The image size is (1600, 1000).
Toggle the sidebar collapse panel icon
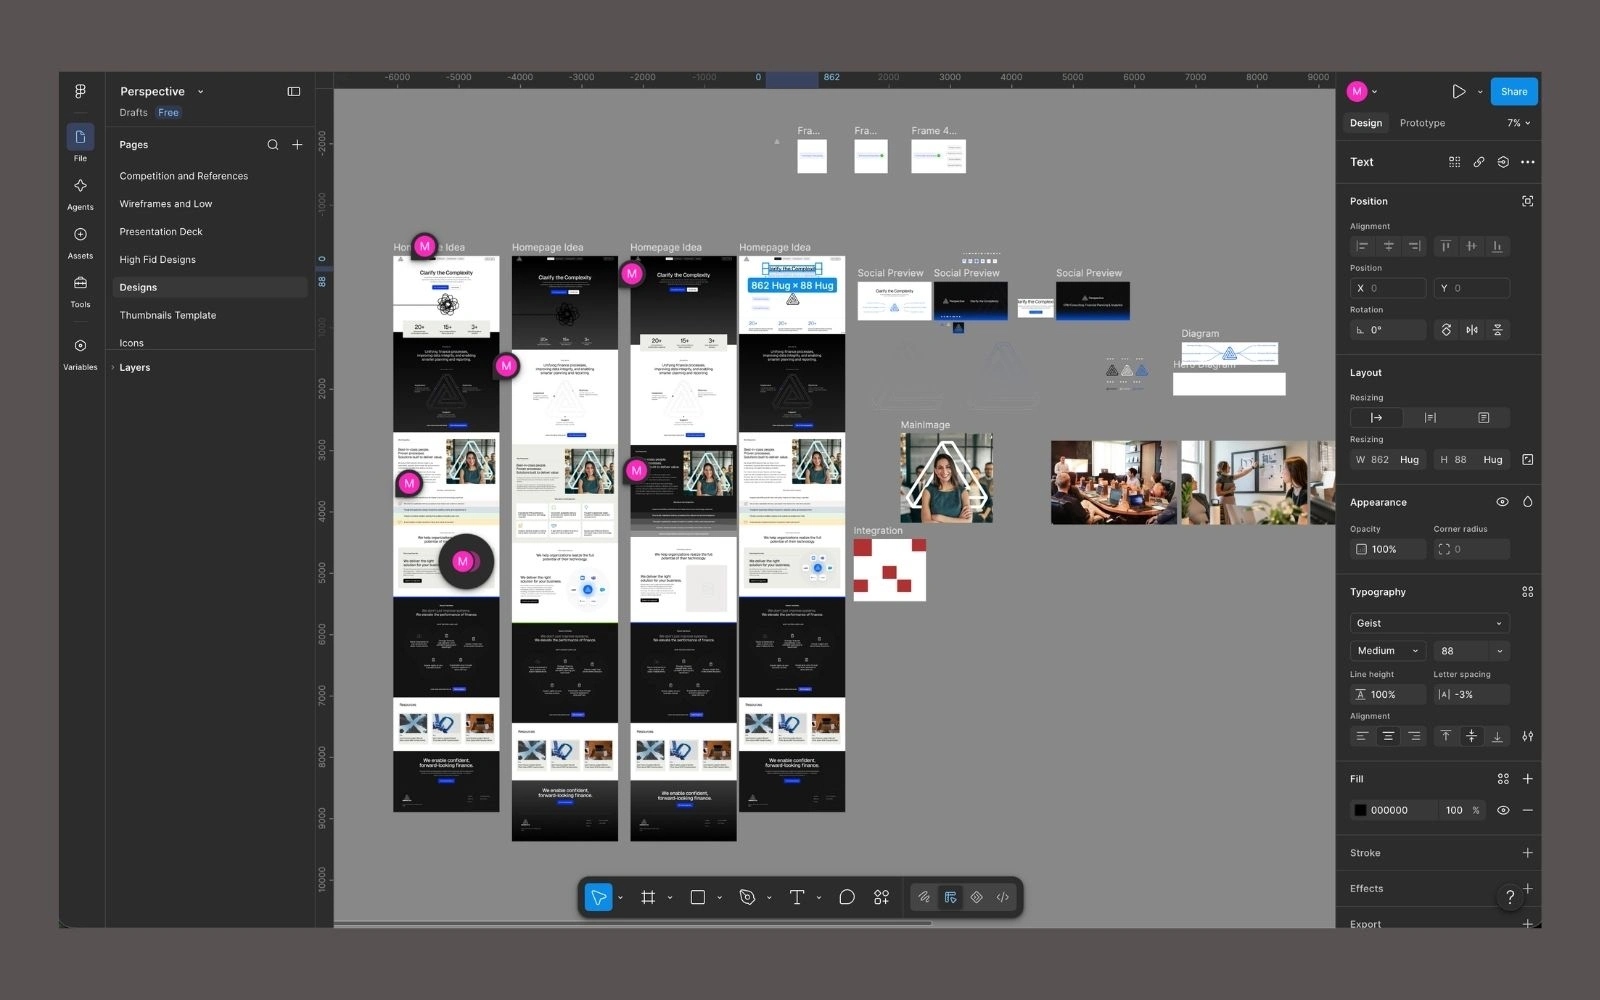click(294, 91)
